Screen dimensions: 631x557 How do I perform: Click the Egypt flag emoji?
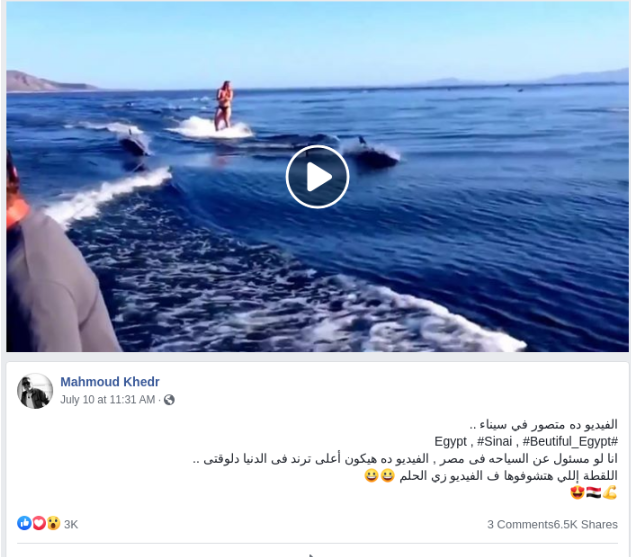point(594,492)
